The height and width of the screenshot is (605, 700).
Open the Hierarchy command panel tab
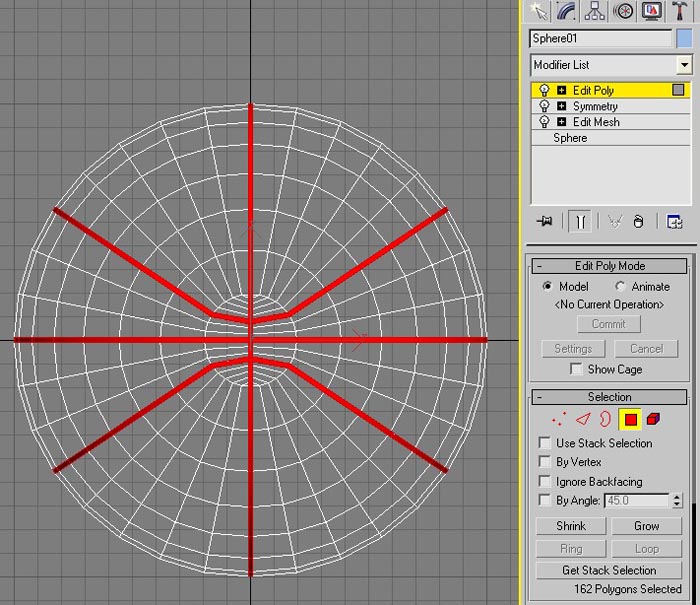click(x=594, y=11)
